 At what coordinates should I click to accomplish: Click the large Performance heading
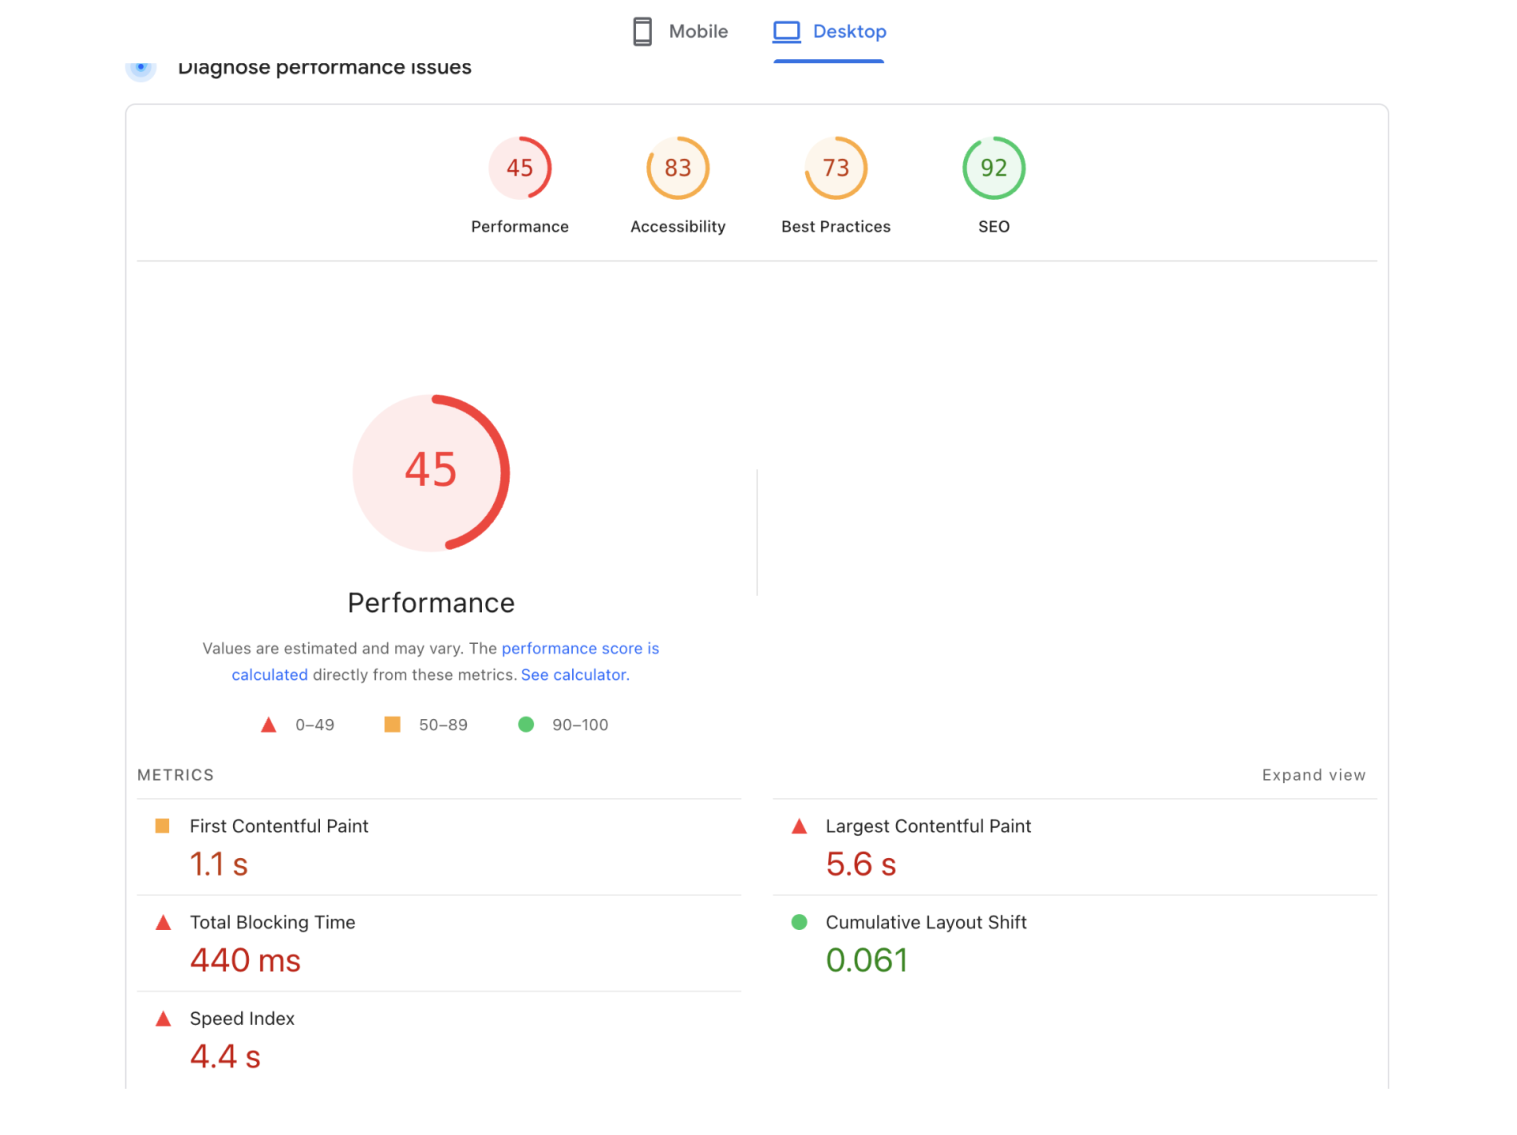431,603
